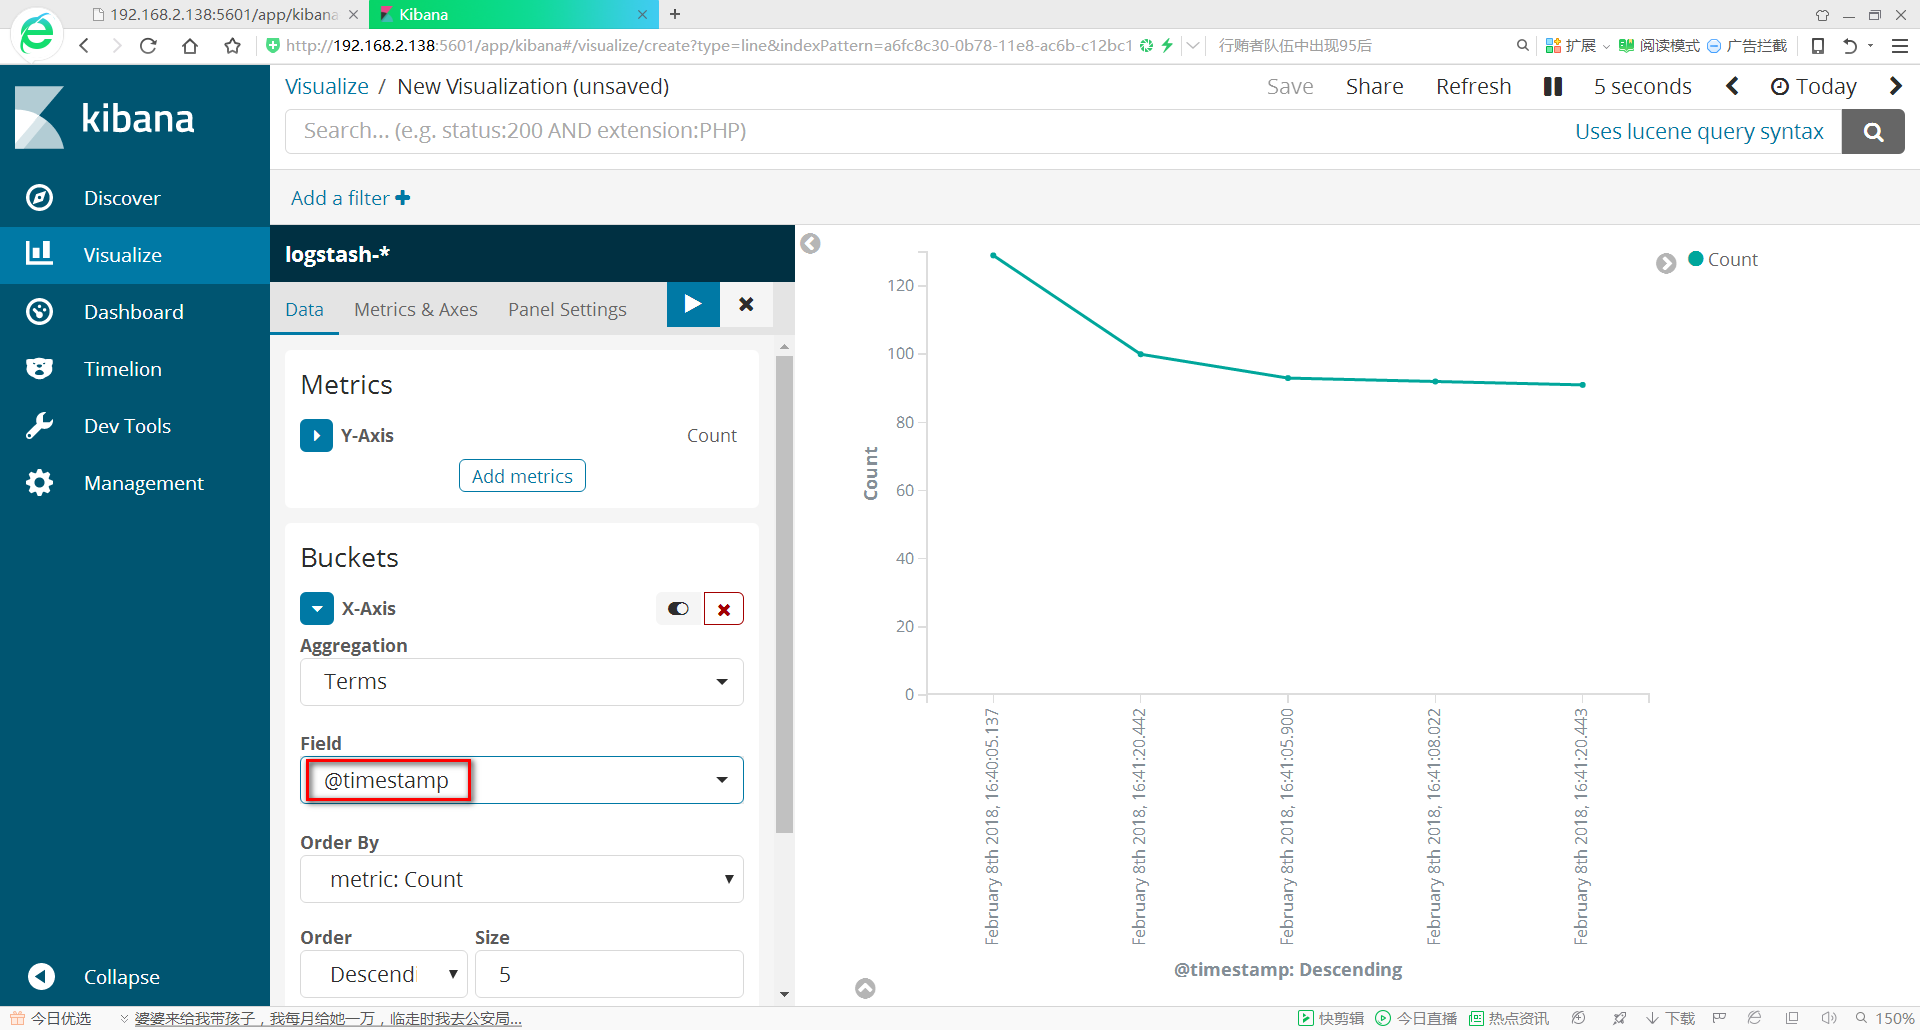Go to Dashboard in sidebar

click(x=133, y=312)
